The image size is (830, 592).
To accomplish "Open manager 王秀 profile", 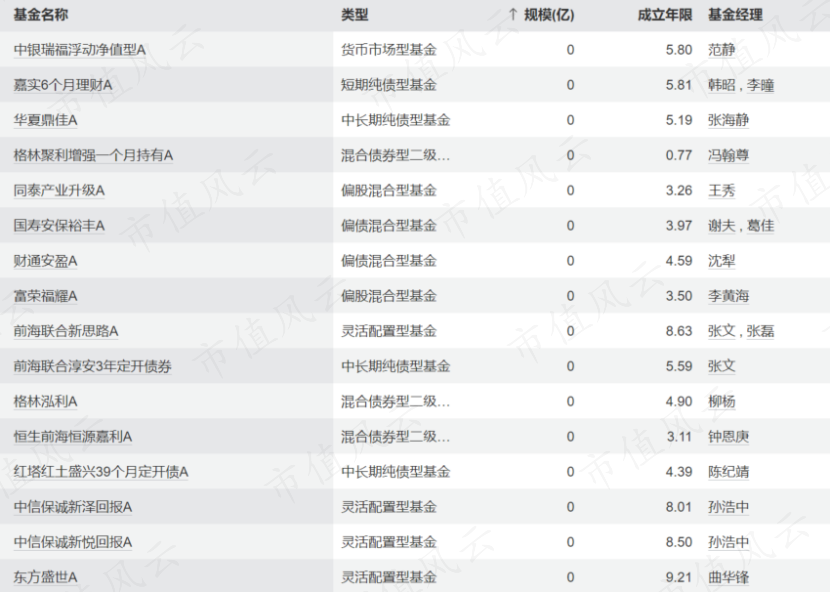I will pyautogui.click(x=721, y=191).
